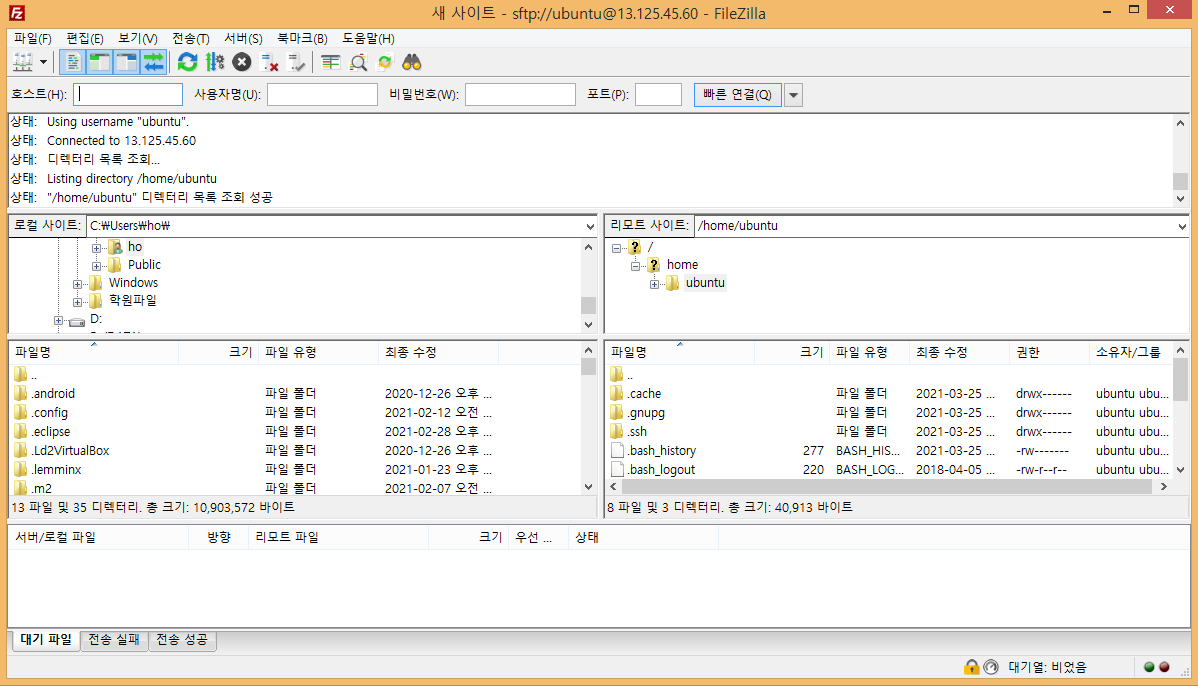Select the .bash_logout remote file
Screen dimensions: 1198x686
[x=661, y=470]
